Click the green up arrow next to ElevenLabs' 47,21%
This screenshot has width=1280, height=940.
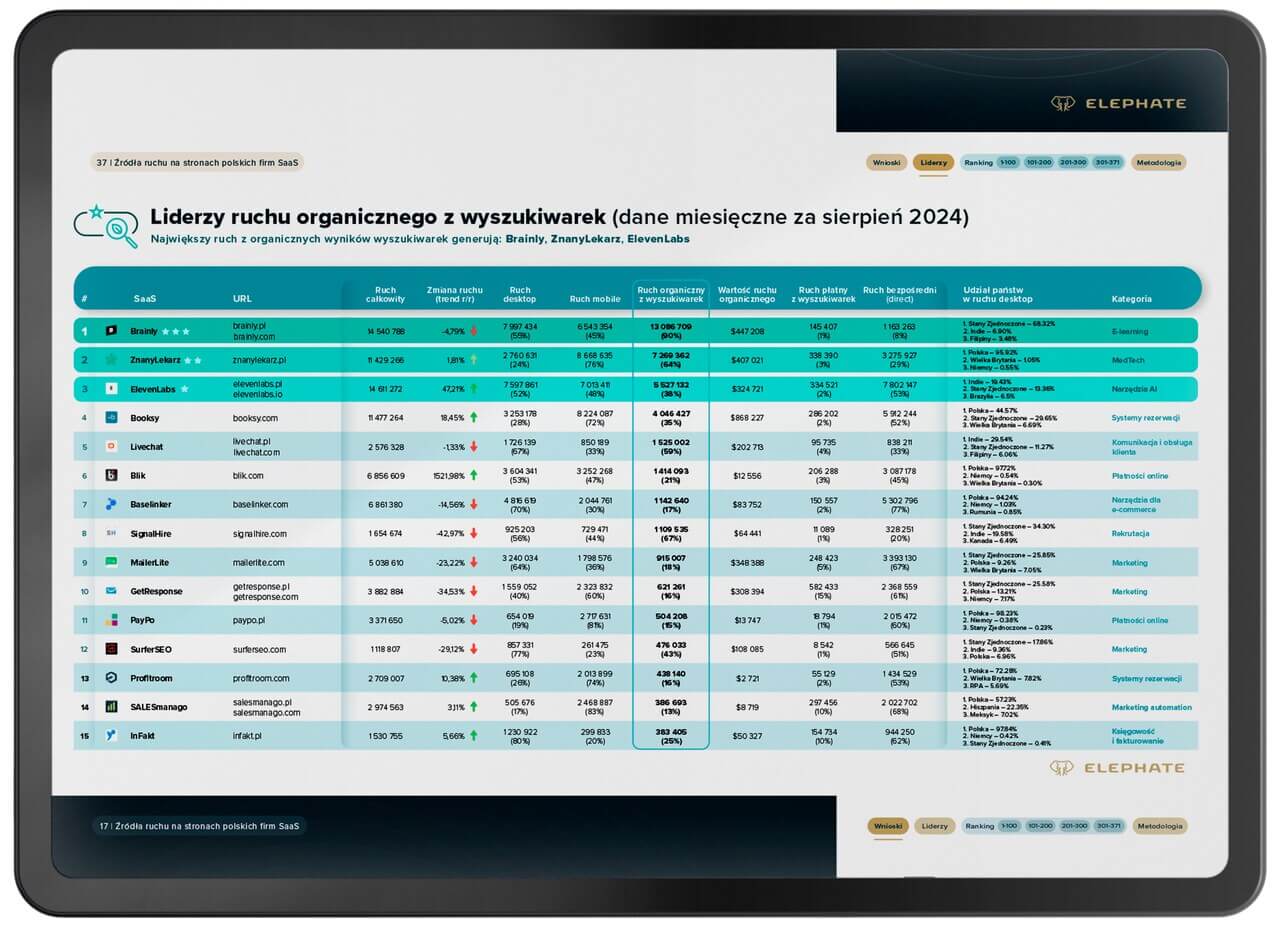[473, 389]
